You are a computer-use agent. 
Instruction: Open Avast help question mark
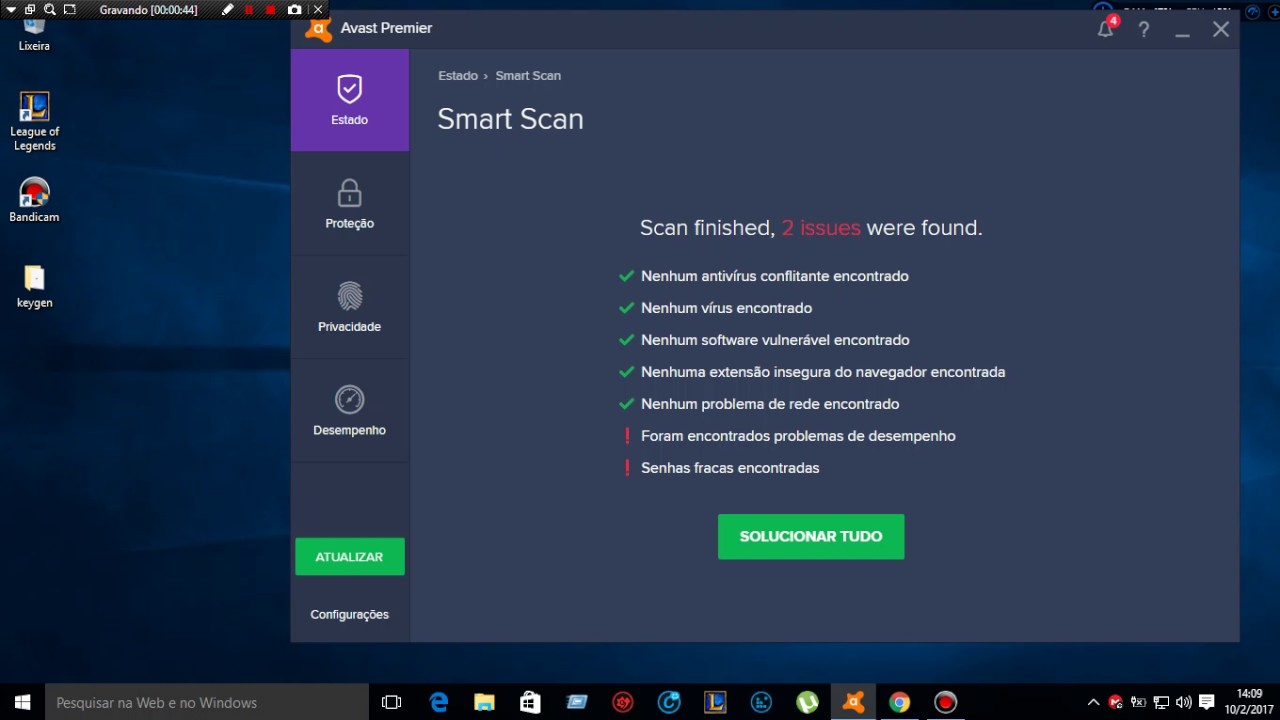point(1144,29)
